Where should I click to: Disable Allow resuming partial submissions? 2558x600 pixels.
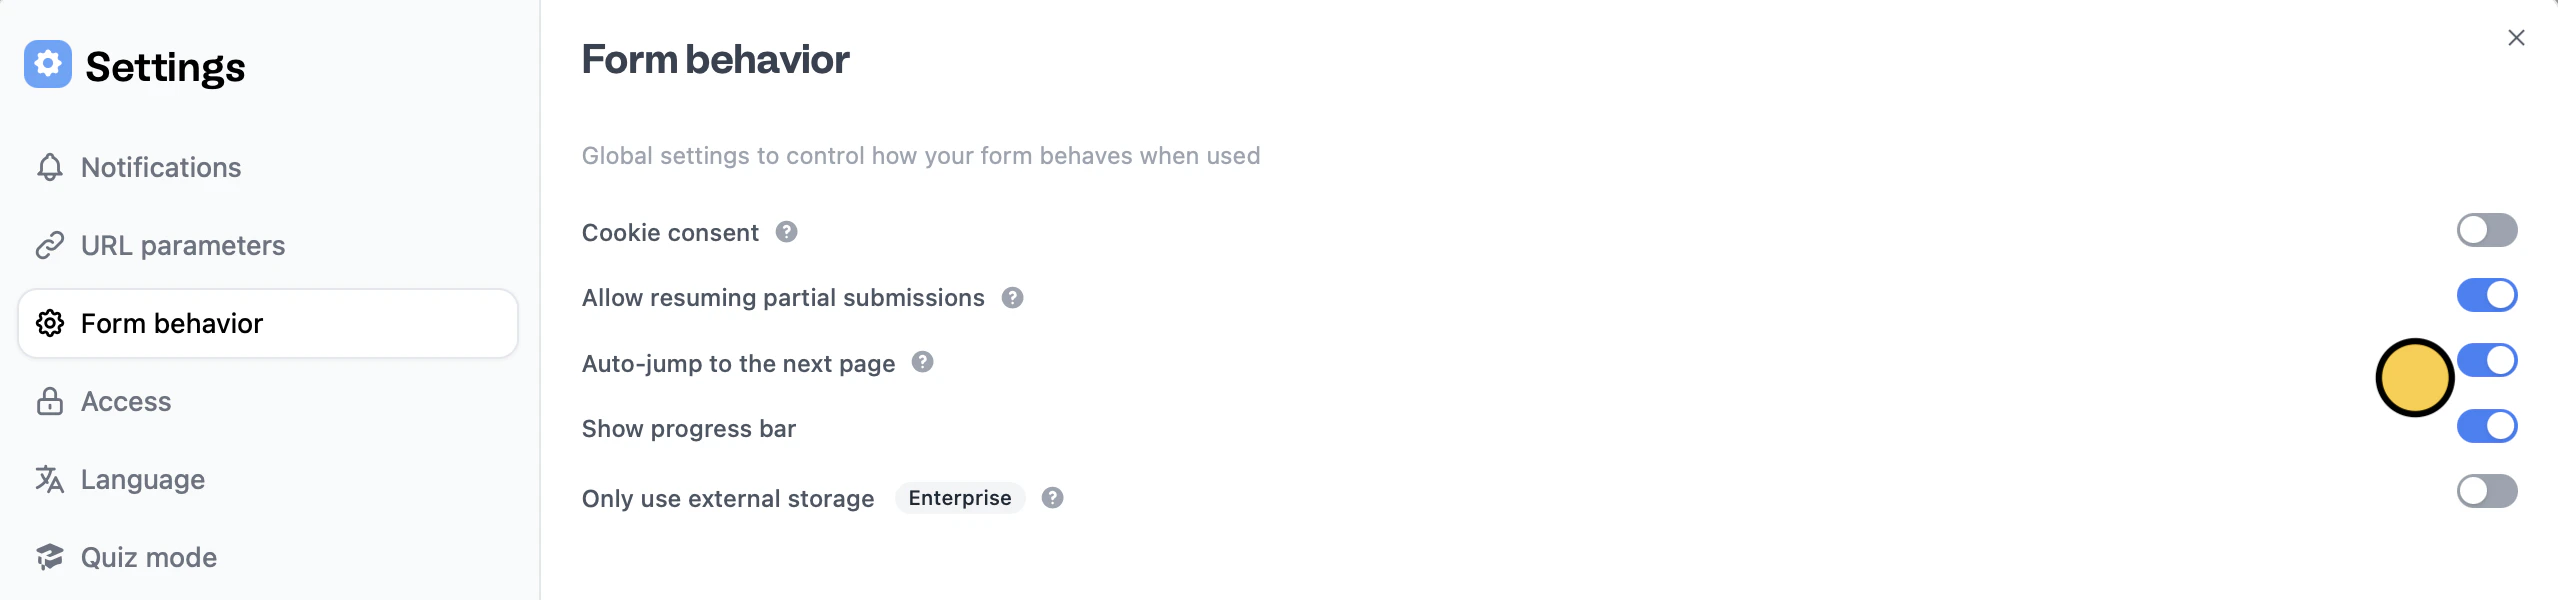tap(2486, 295)
